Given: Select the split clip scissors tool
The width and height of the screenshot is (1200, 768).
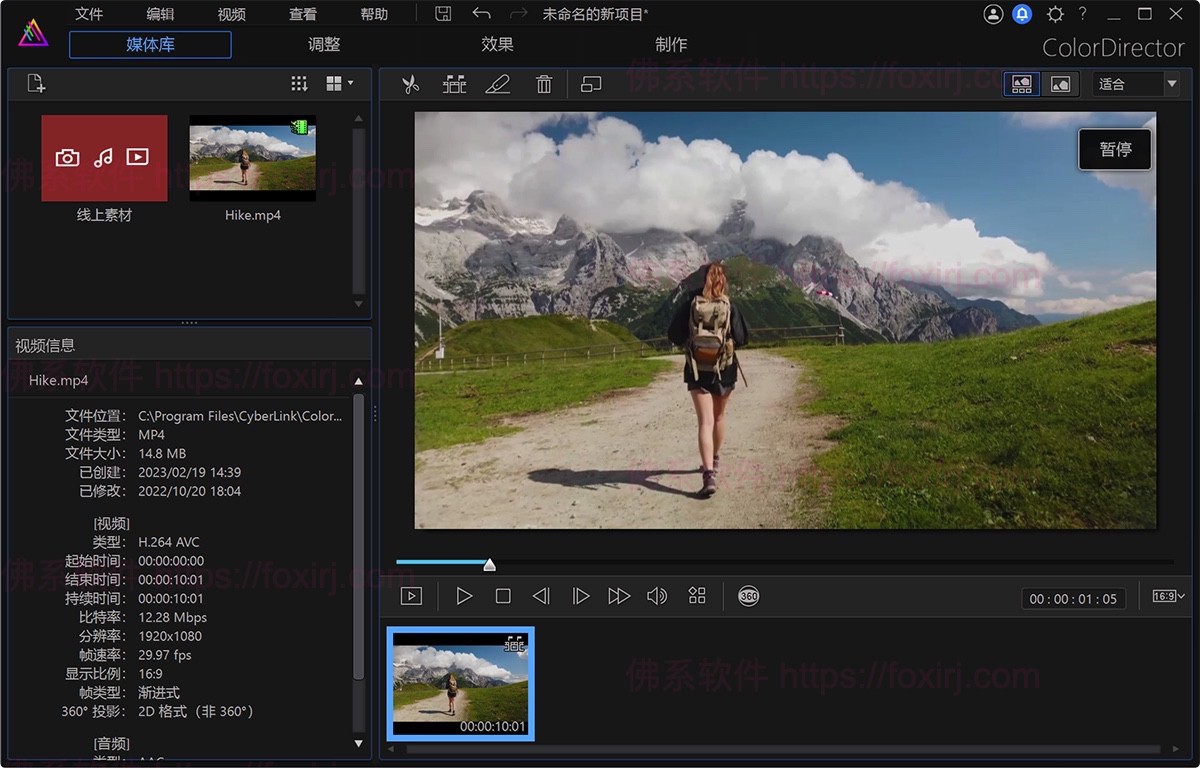Looking at the screenshot, I should tap(409, 84).
